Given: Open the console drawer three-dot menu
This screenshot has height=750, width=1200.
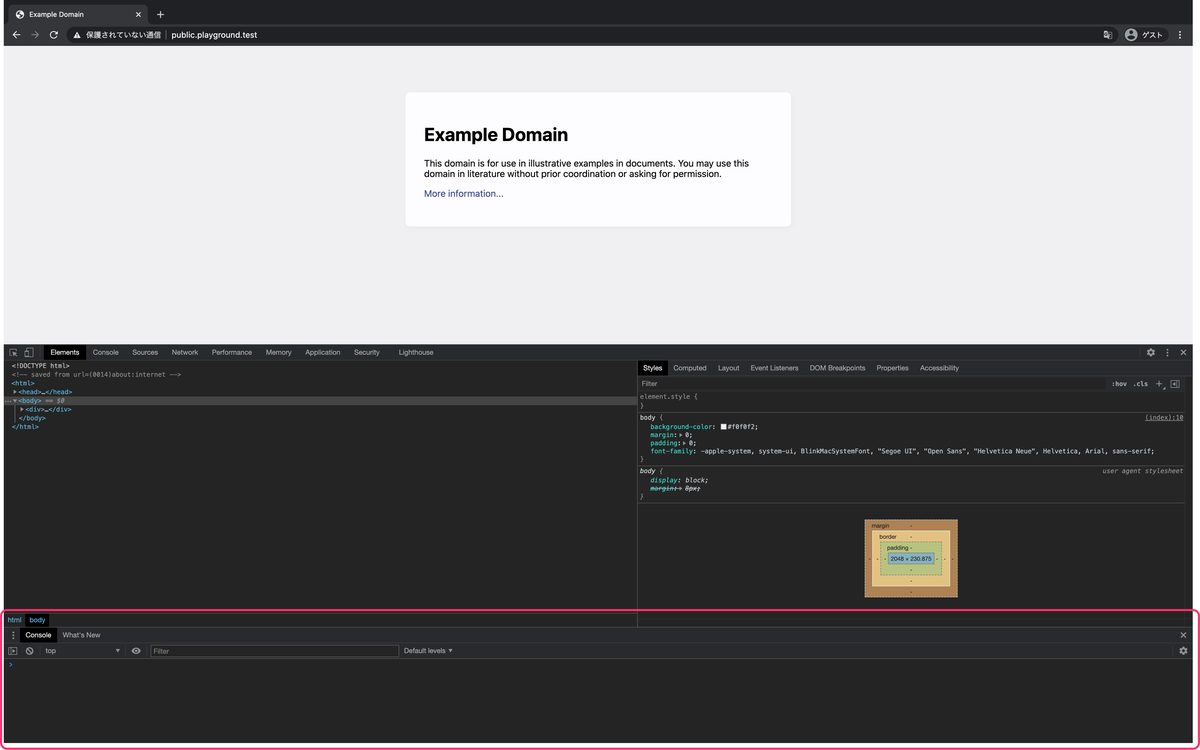Looking at the screenshot, I should [13, 635].
